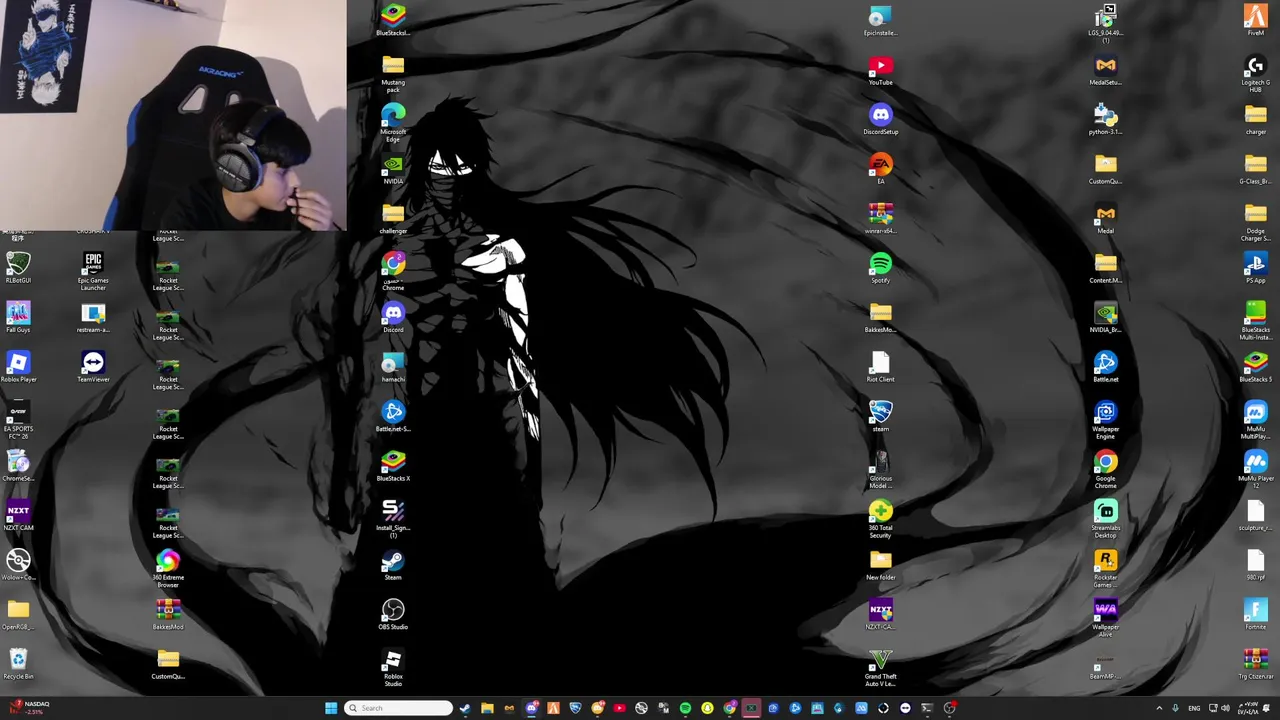Image resolution: width=1280 pixels, height=720 pixels.
Task: Open the Roblox Player shortcut
Action: pyautogui.click(x=18, y=367)
